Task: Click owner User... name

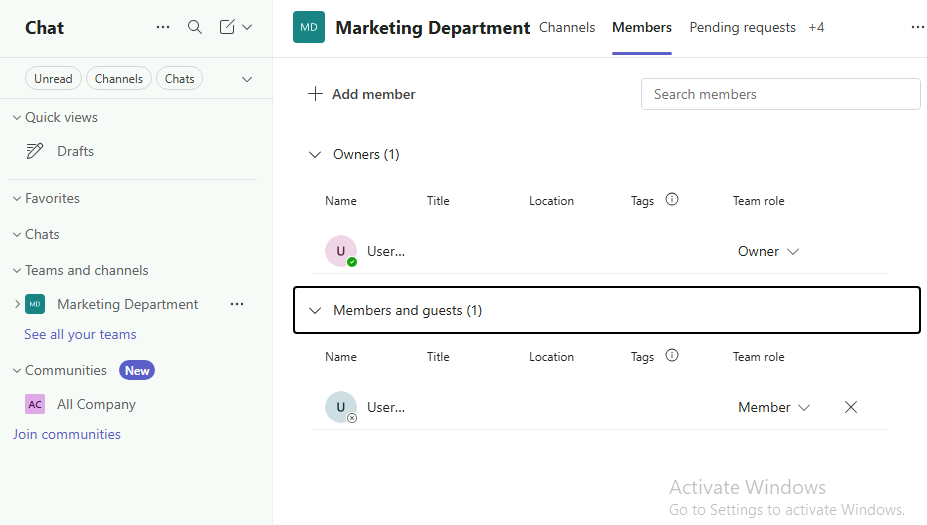Action: [386, 252]
